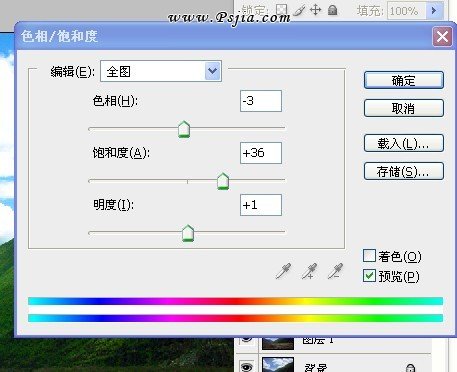Click the 色相 hue slider handle
Screen dimensions: 457x372
(x=184, y=129)
